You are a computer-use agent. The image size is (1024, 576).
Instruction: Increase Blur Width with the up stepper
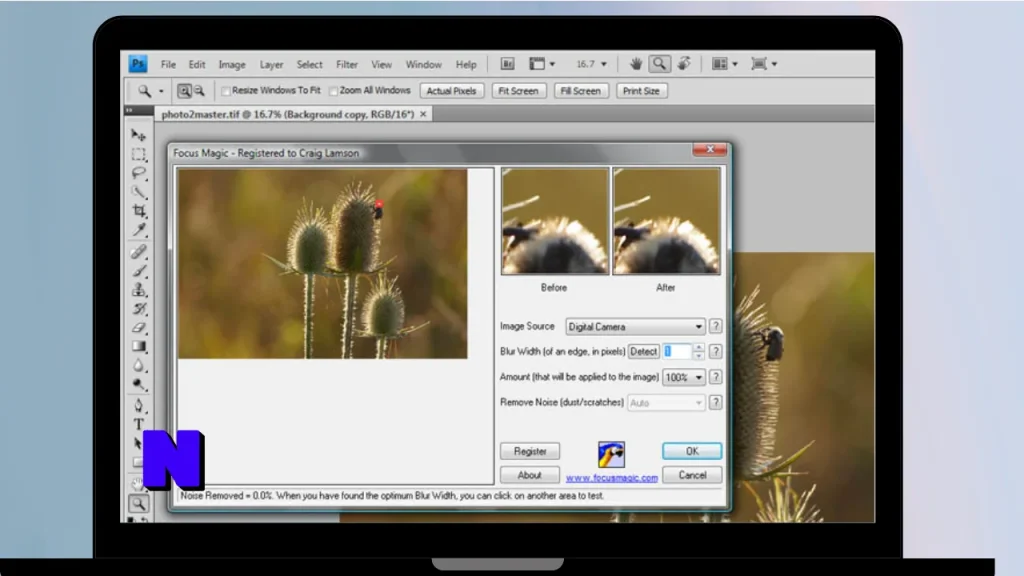(699, 347)
